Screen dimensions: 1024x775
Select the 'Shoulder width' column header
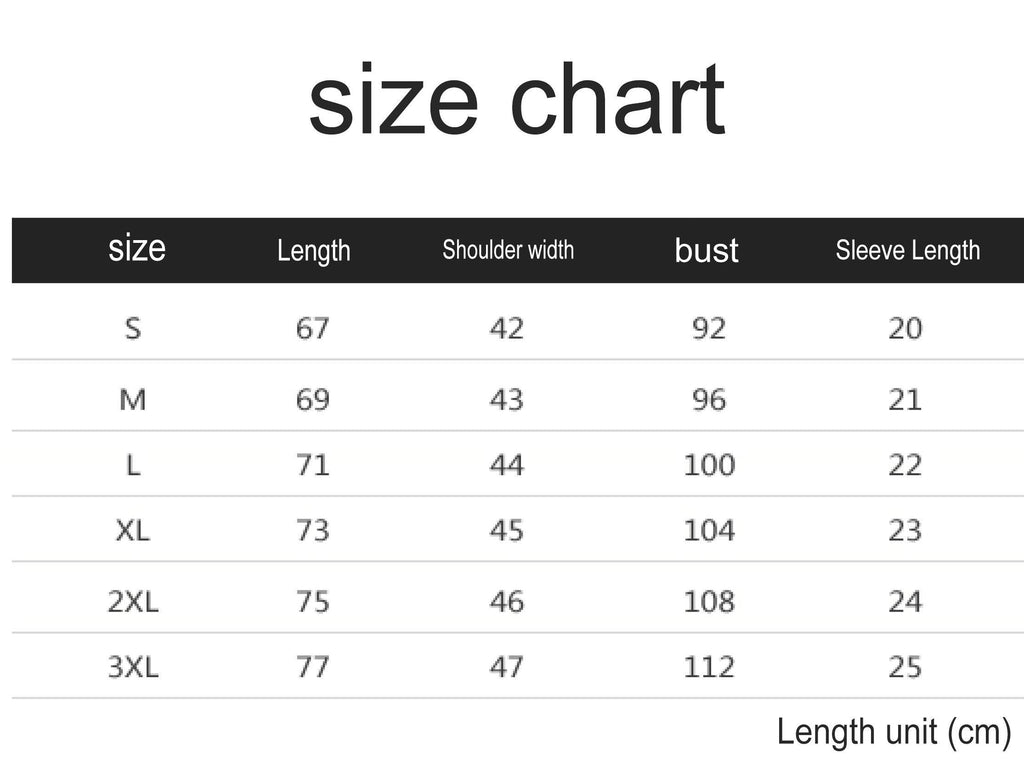pyautogui.click(x=508, y=249)
